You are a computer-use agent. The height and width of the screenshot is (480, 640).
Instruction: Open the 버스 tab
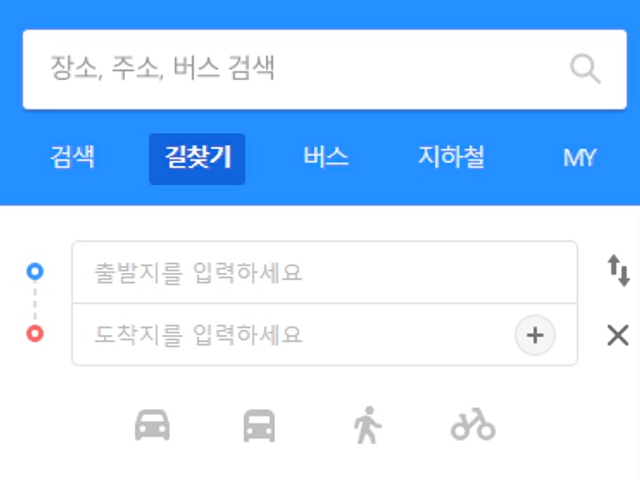coord(326,157)
